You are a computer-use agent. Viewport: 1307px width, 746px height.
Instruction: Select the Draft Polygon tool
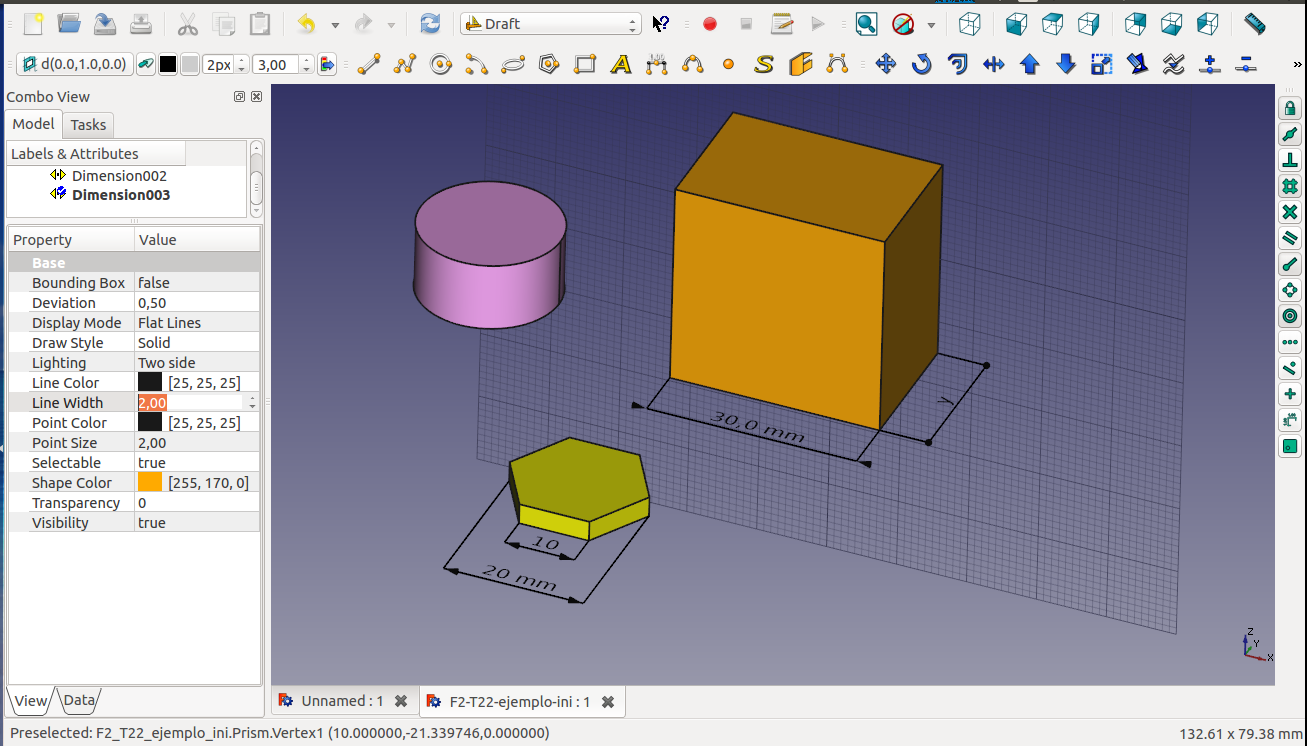(x=548, y=65)
